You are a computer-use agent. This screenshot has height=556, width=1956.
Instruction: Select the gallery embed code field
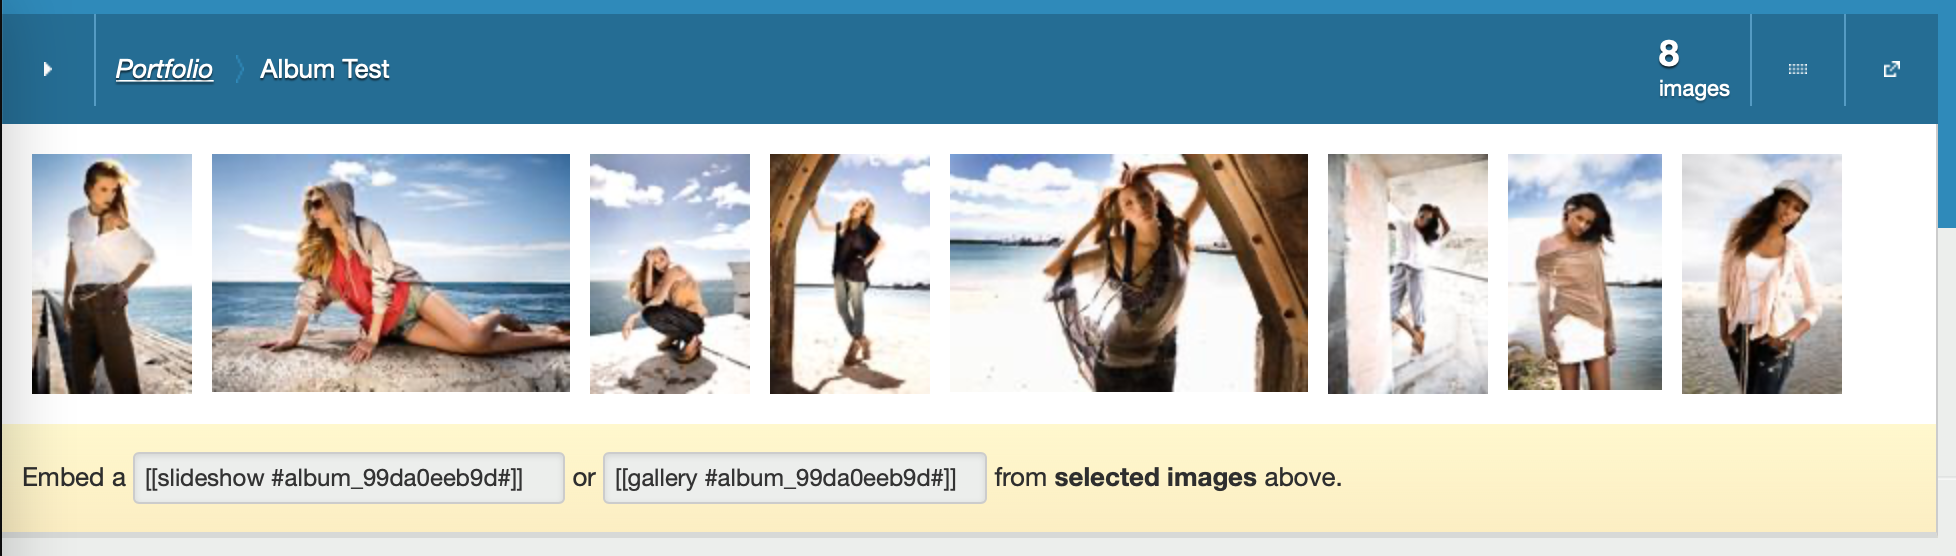click(x=794, y=478)
